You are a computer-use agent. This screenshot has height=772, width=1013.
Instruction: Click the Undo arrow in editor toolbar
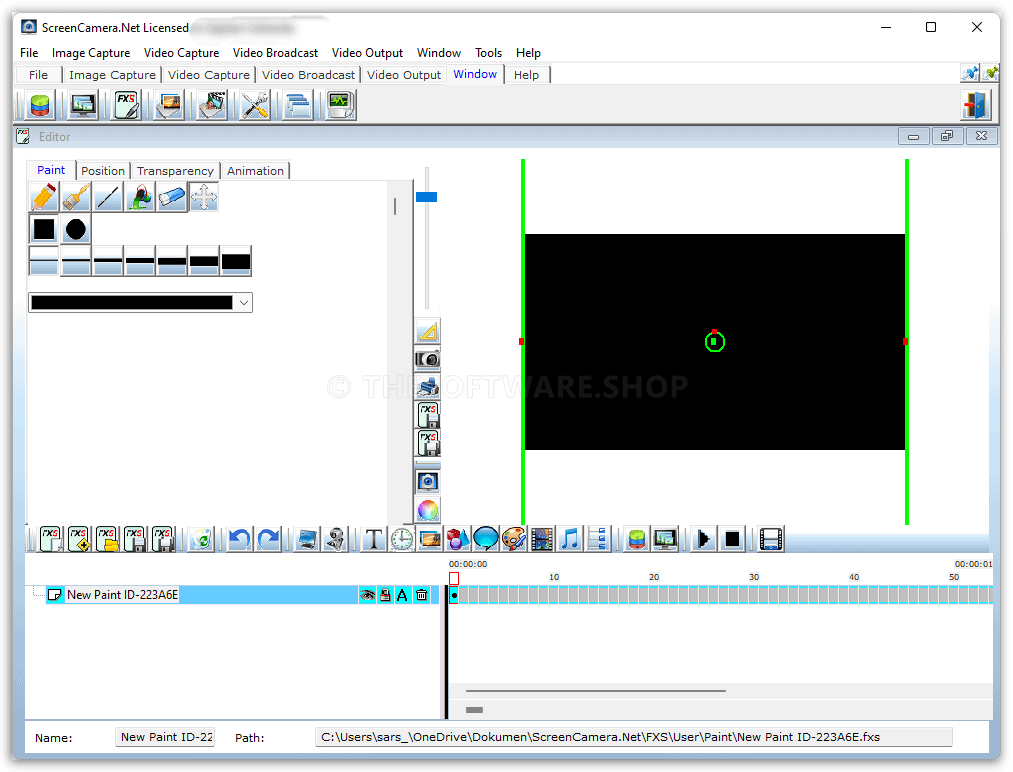[x=239, y=540]
